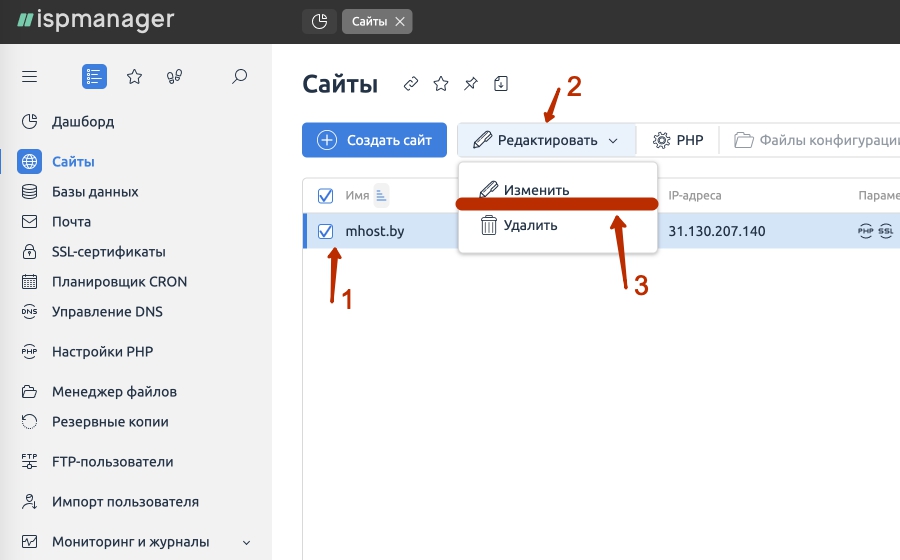Click the Мониторинг и журналы chart icon
Screen dimensions: 900x560
29,542
